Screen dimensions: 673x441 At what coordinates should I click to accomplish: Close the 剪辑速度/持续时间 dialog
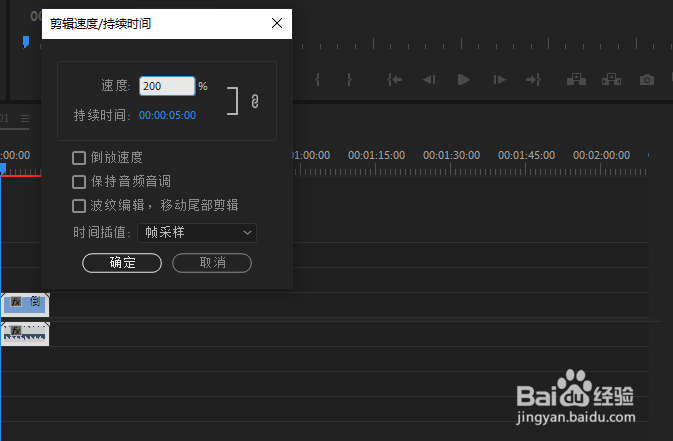point(277,23)
